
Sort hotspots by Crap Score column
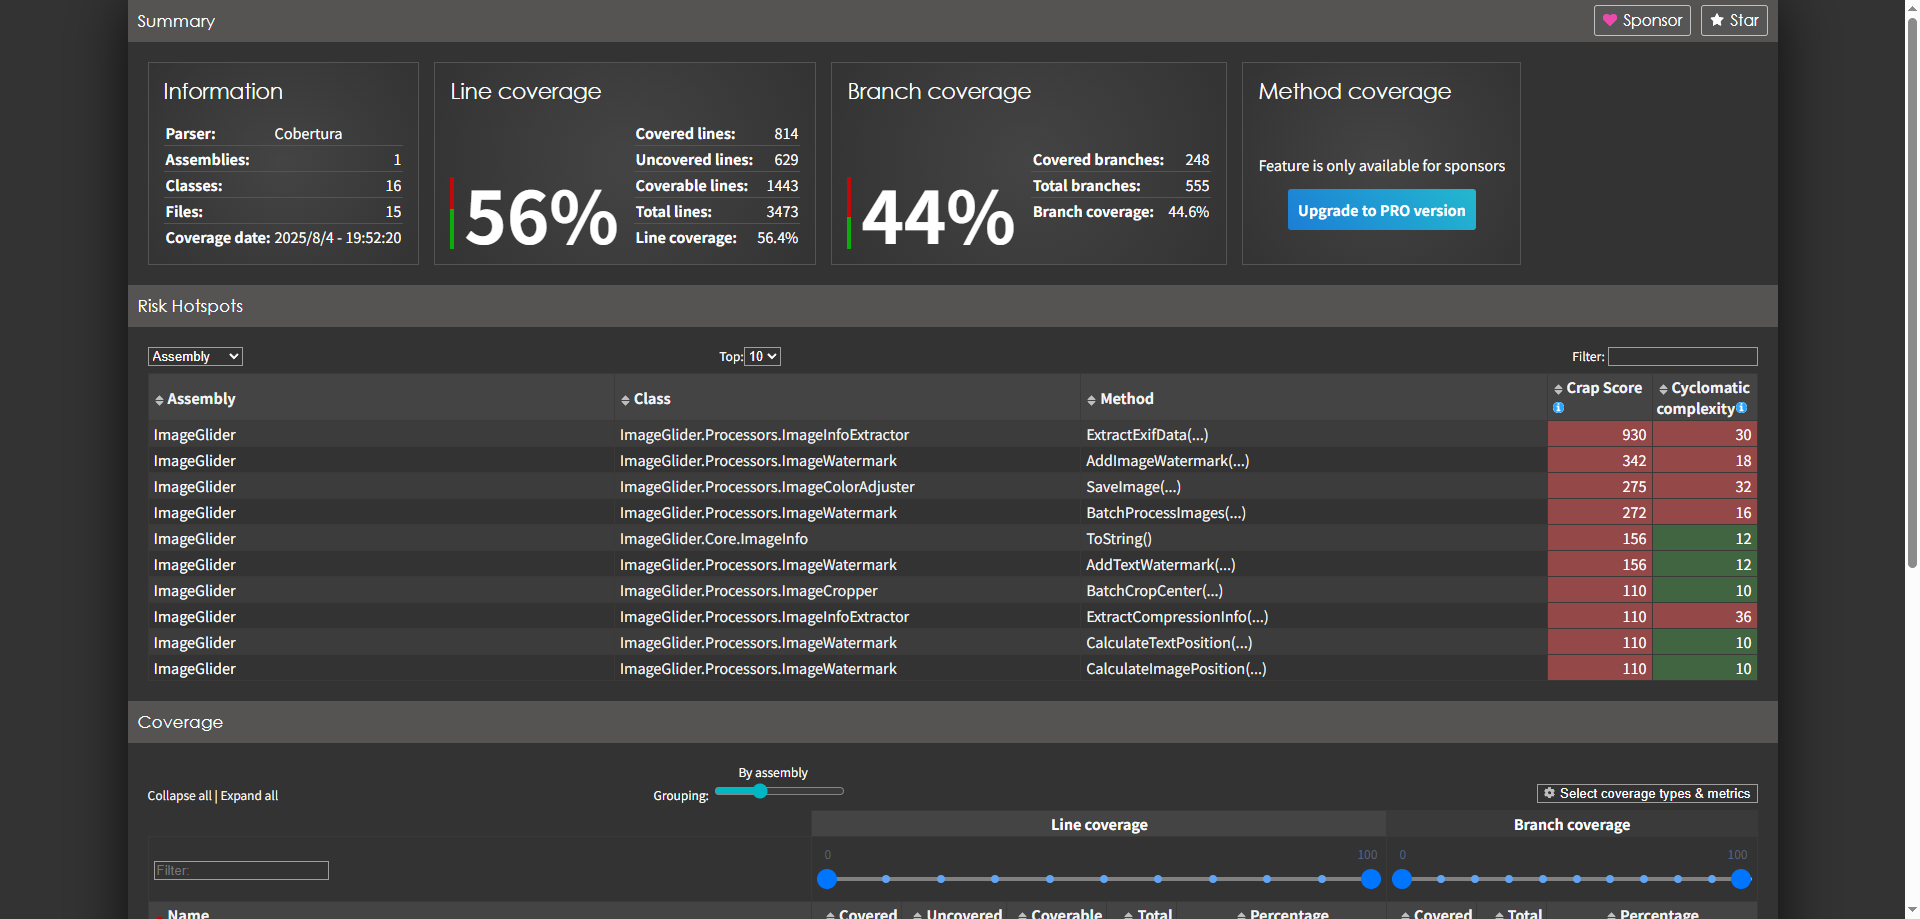1603,388
